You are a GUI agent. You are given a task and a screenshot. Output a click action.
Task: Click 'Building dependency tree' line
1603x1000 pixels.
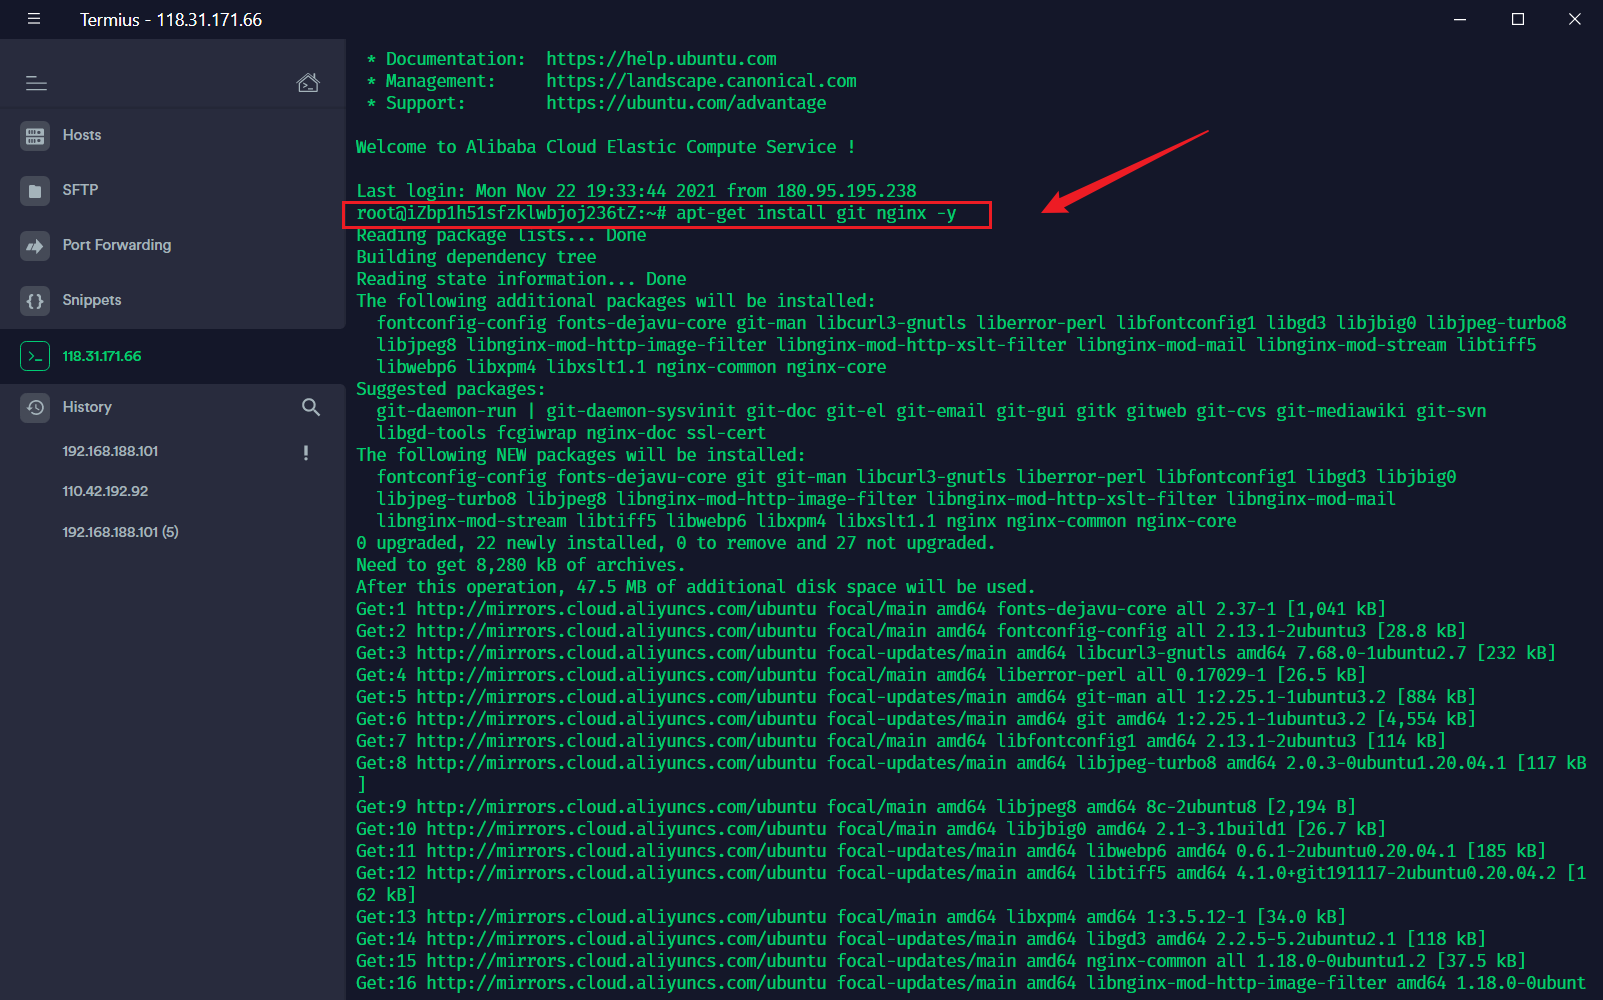click(476, 257)
